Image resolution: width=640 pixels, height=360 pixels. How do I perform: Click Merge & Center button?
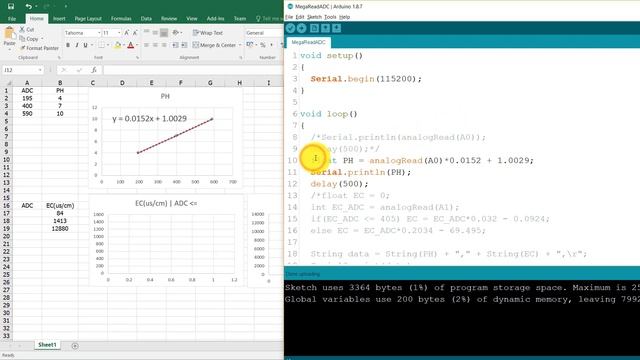coord(214,45)
